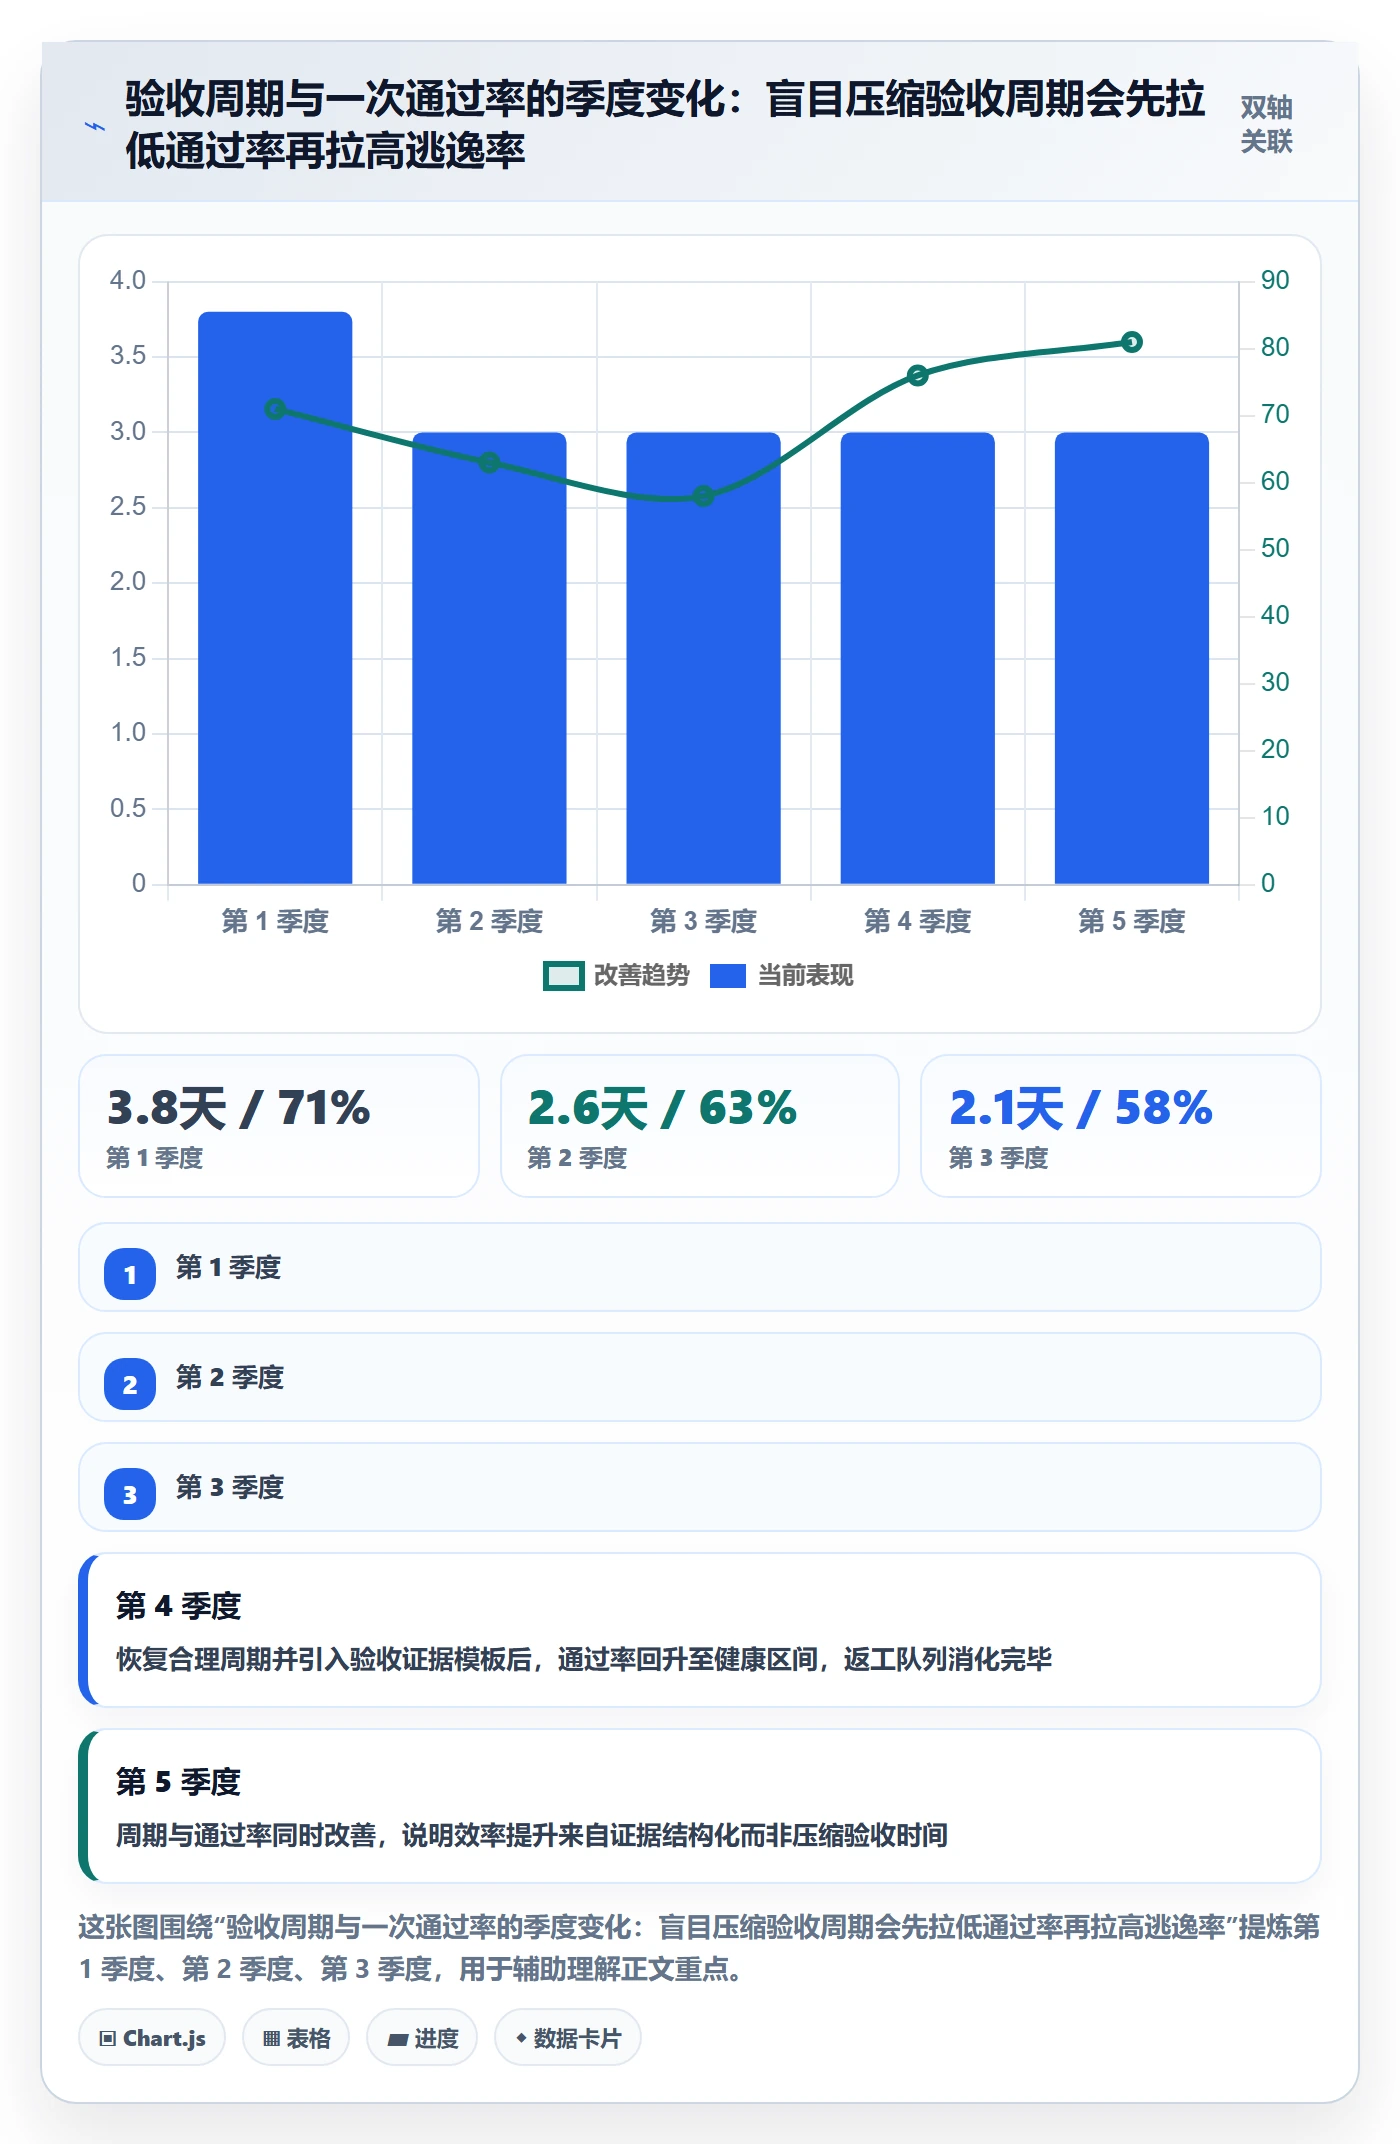Click the blue number 2 badge
The image size is (1400, 2144).
(130, 1384)
